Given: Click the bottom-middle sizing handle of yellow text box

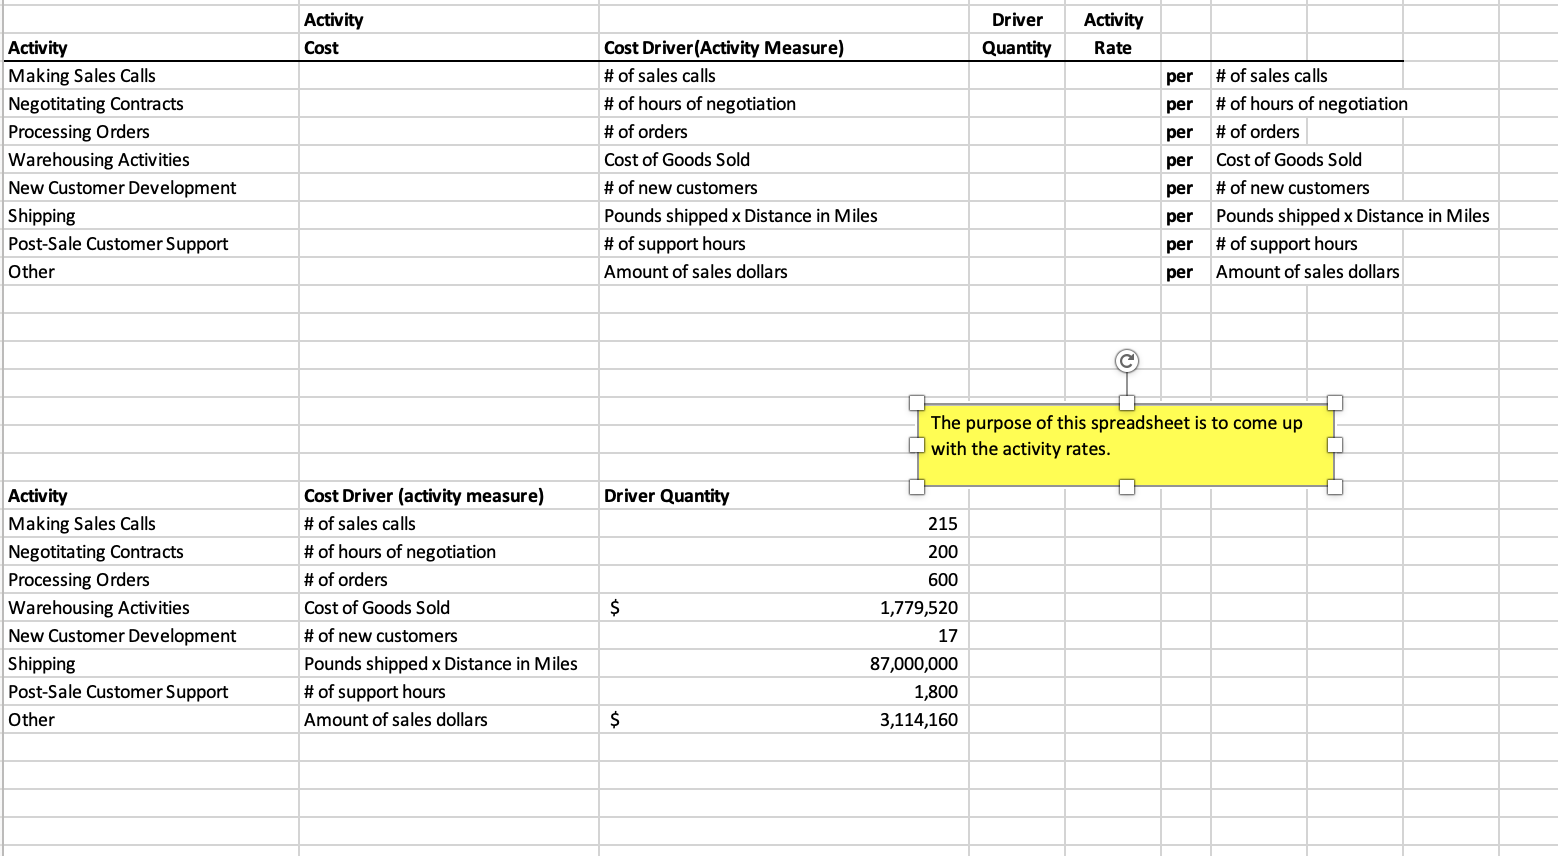Looking at the screenshot, I should [x=1127, y=487].
